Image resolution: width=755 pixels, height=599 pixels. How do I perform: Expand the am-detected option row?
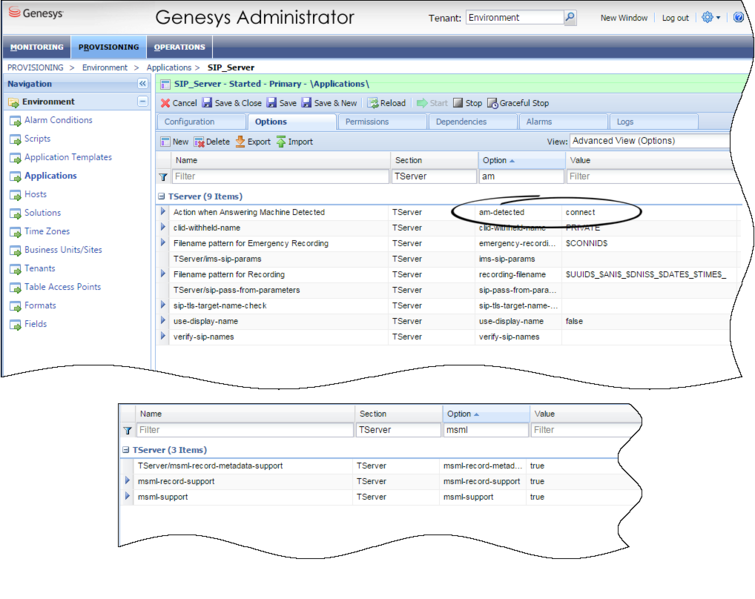tap(163, 212)
